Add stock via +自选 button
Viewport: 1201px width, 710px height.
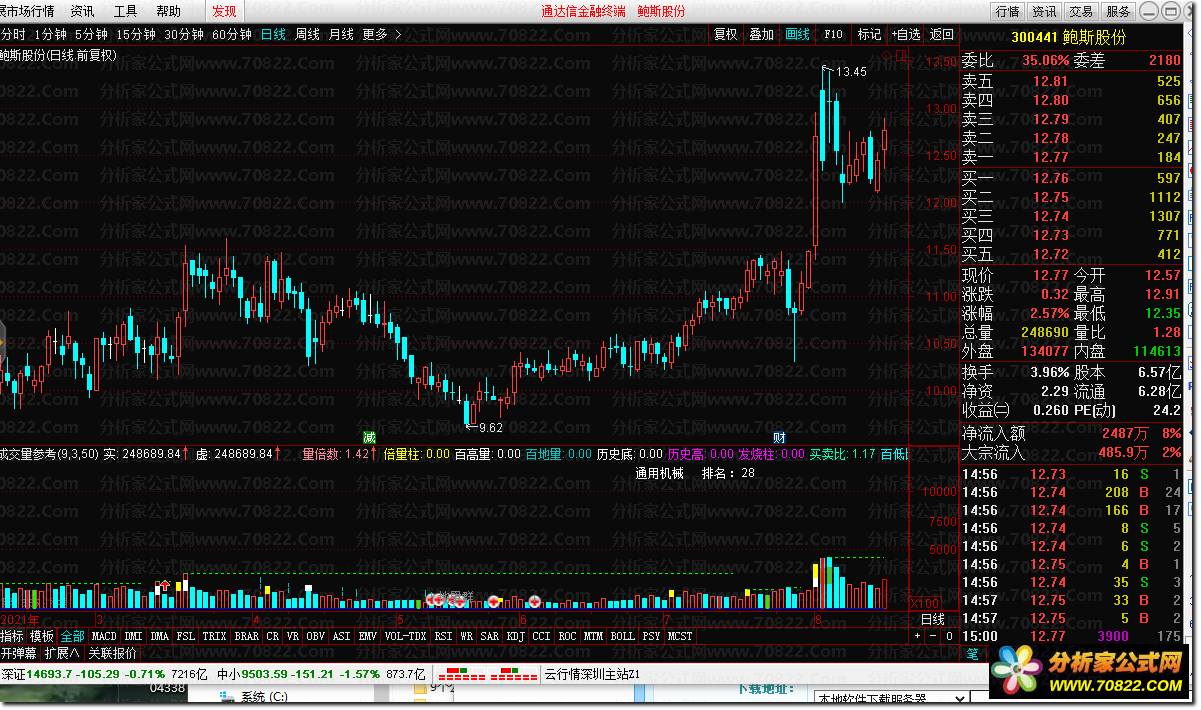coord(906,34)
